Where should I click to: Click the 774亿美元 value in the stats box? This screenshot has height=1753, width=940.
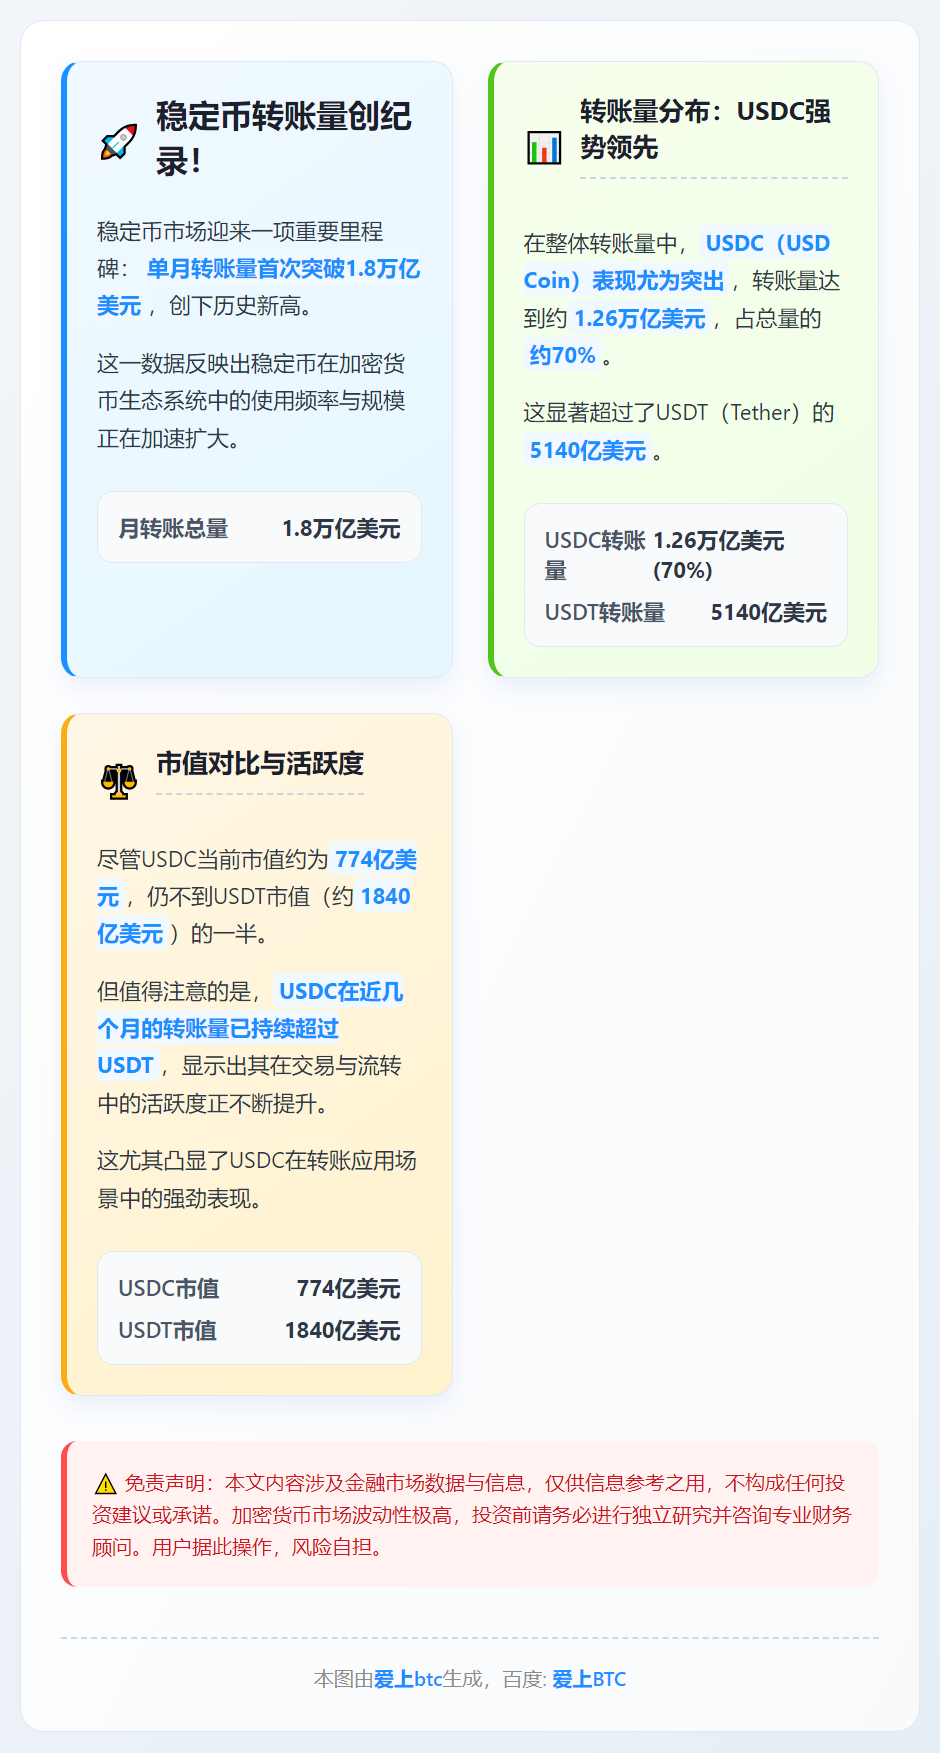[348, 1288]
